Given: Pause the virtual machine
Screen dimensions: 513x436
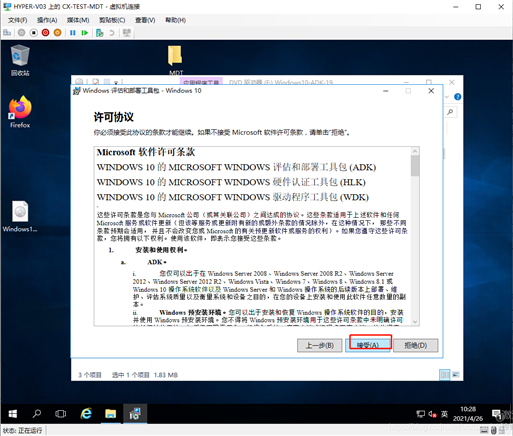Looking at the screenshot, I should [73, 33].
